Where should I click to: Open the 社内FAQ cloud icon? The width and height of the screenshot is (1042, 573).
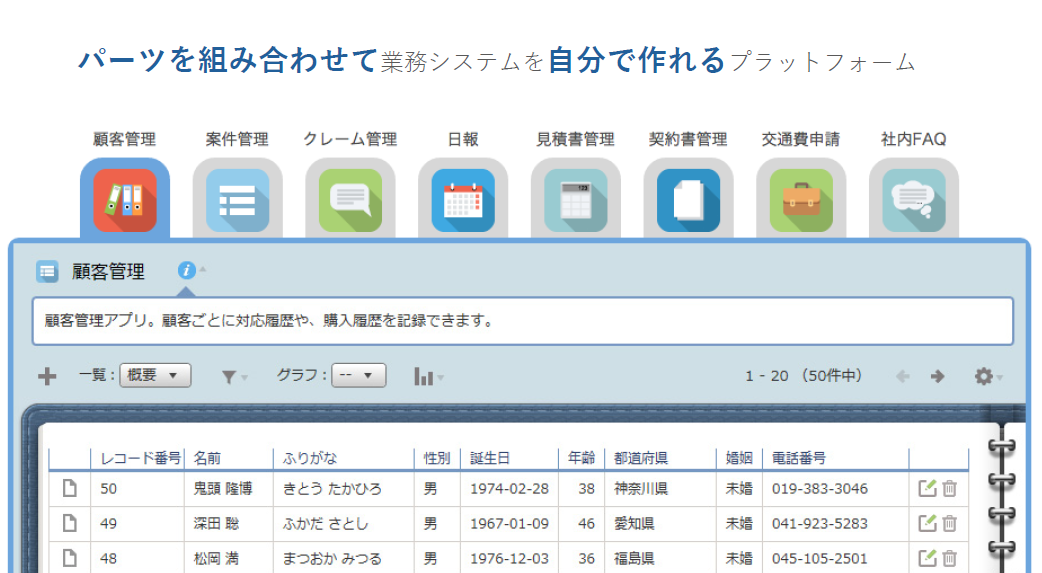coord(913,200)
